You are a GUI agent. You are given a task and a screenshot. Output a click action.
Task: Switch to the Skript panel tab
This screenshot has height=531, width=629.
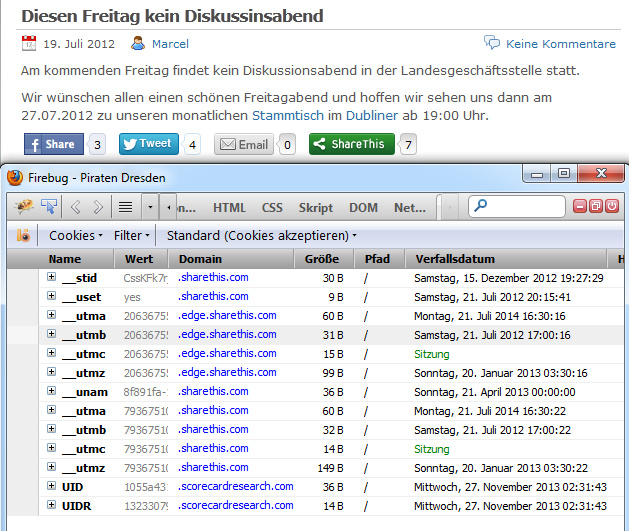316,207
